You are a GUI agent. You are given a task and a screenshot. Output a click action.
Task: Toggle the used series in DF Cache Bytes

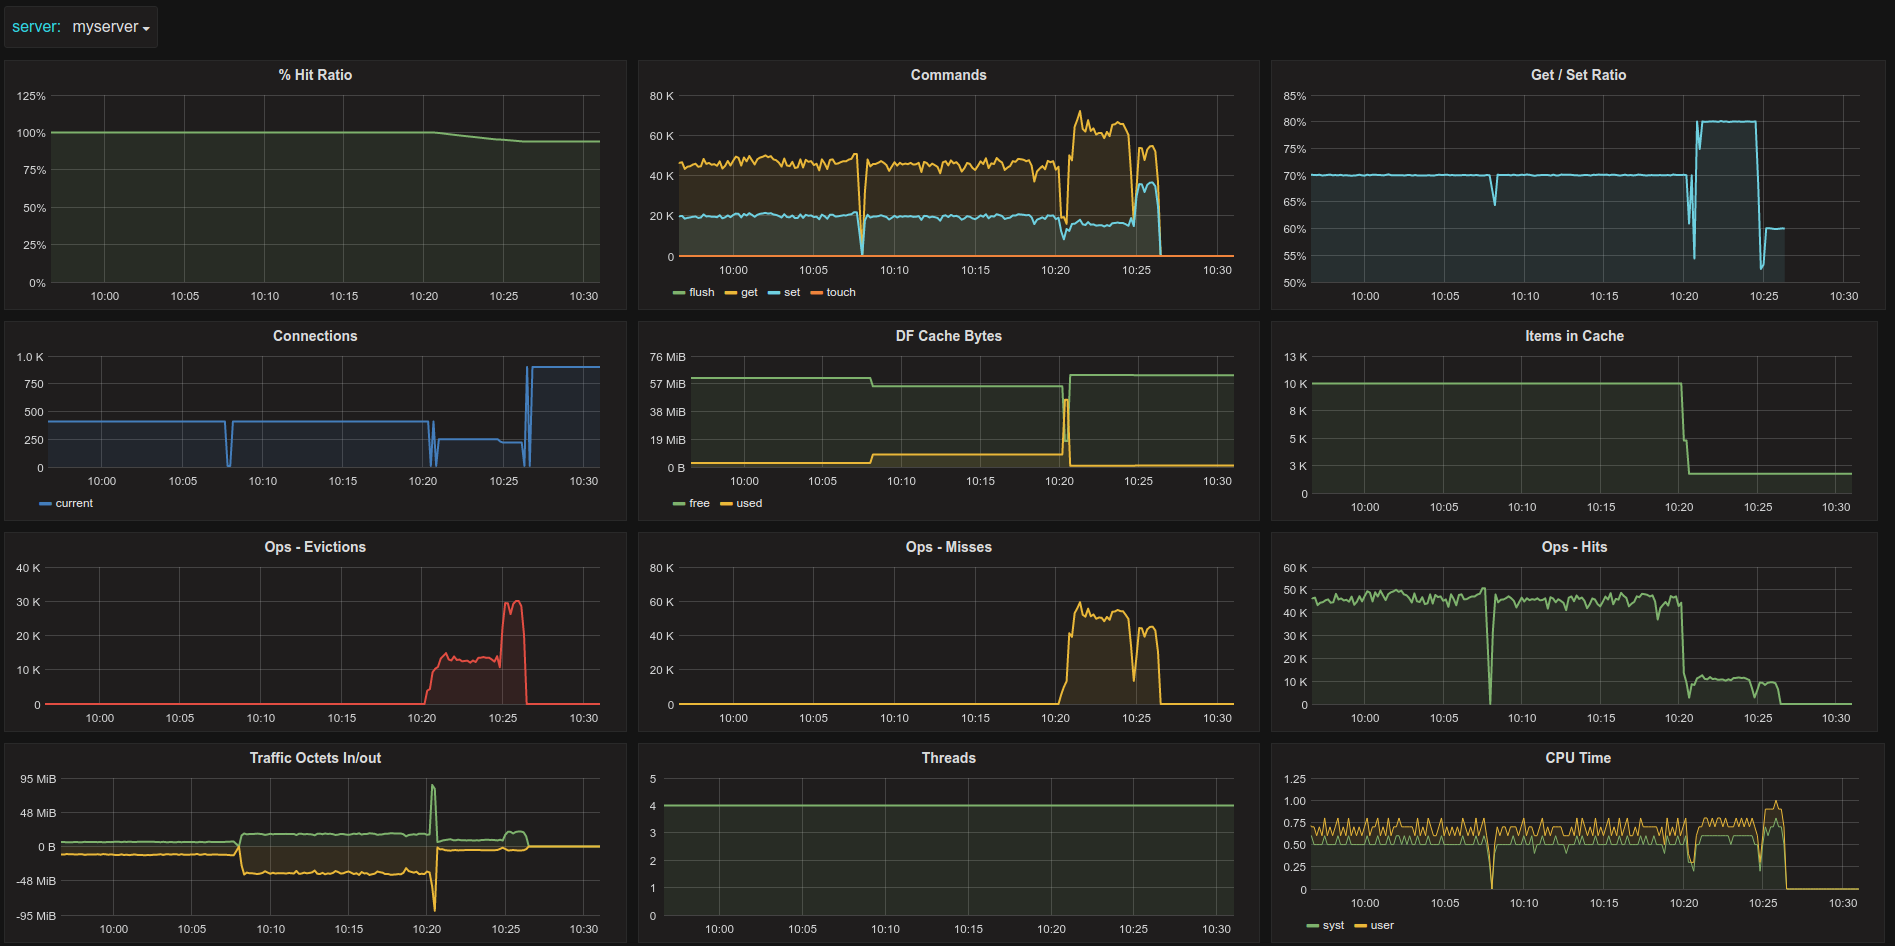(749, 504)
